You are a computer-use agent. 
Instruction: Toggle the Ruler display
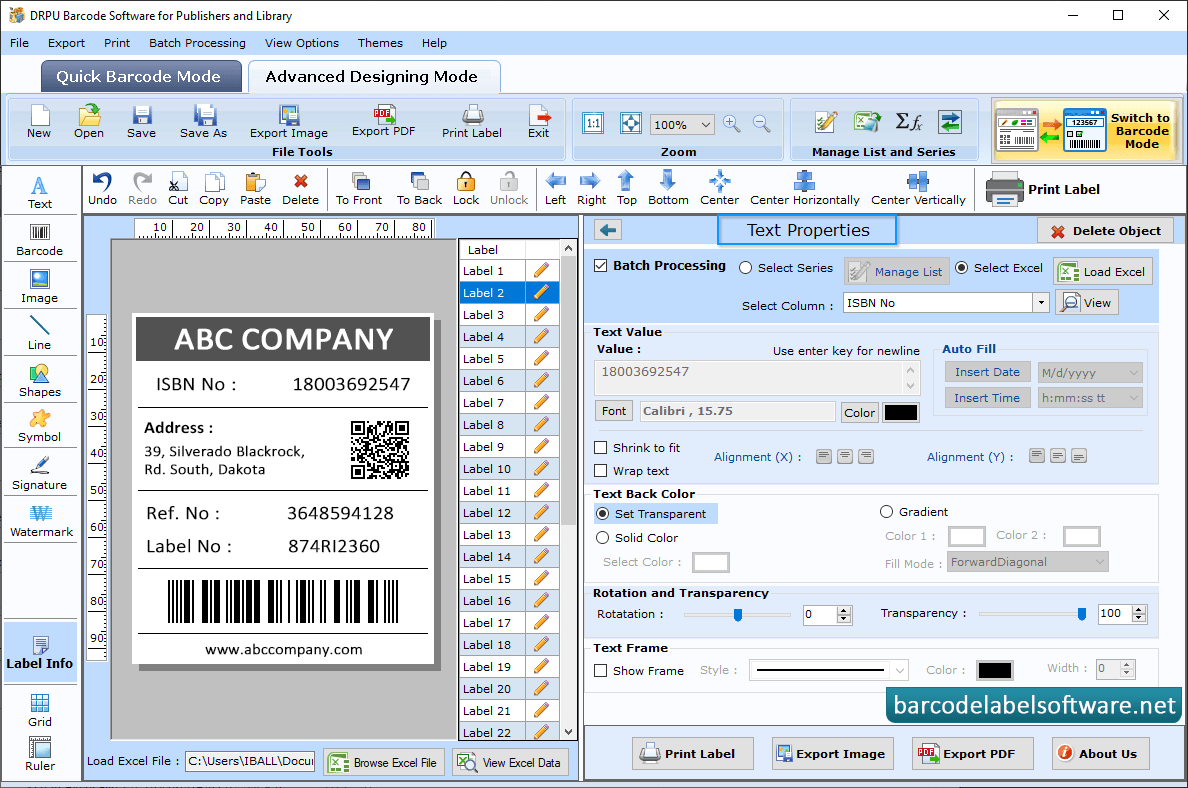[39, 755]
